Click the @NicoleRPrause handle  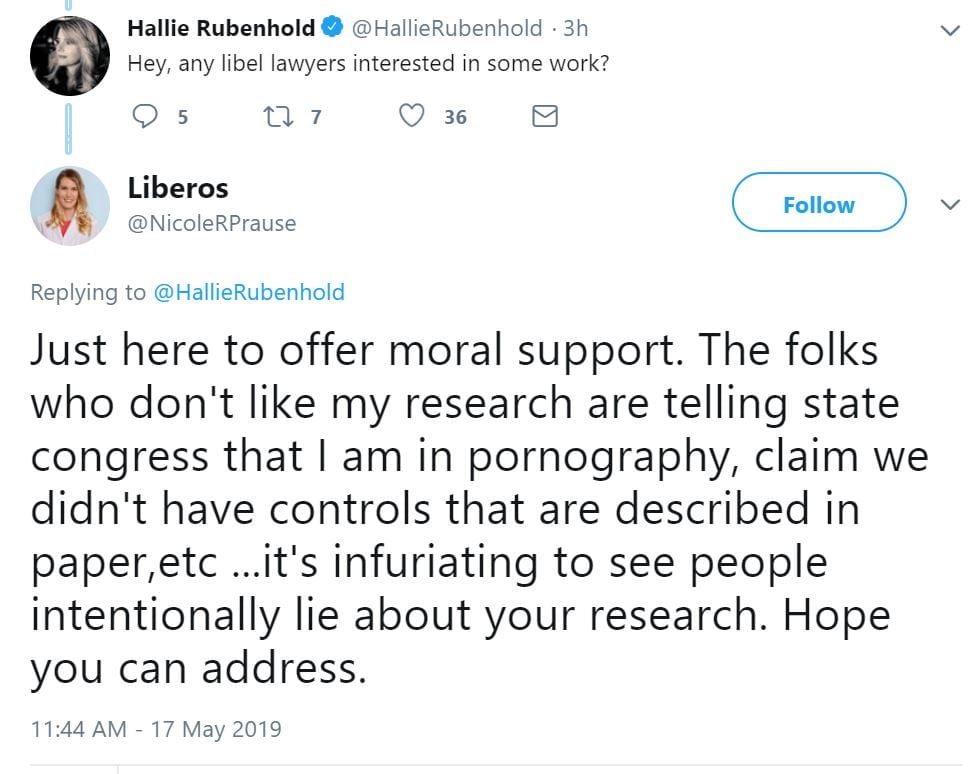(212, 223)
